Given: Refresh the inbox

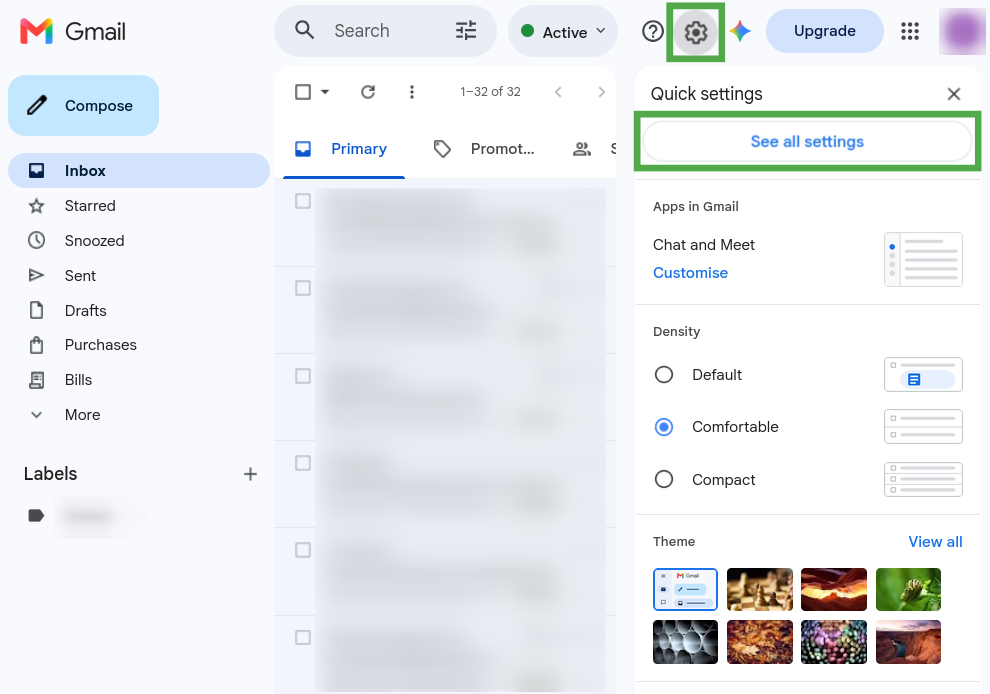Looking at the screenshot, I should (x=368, y=92).
